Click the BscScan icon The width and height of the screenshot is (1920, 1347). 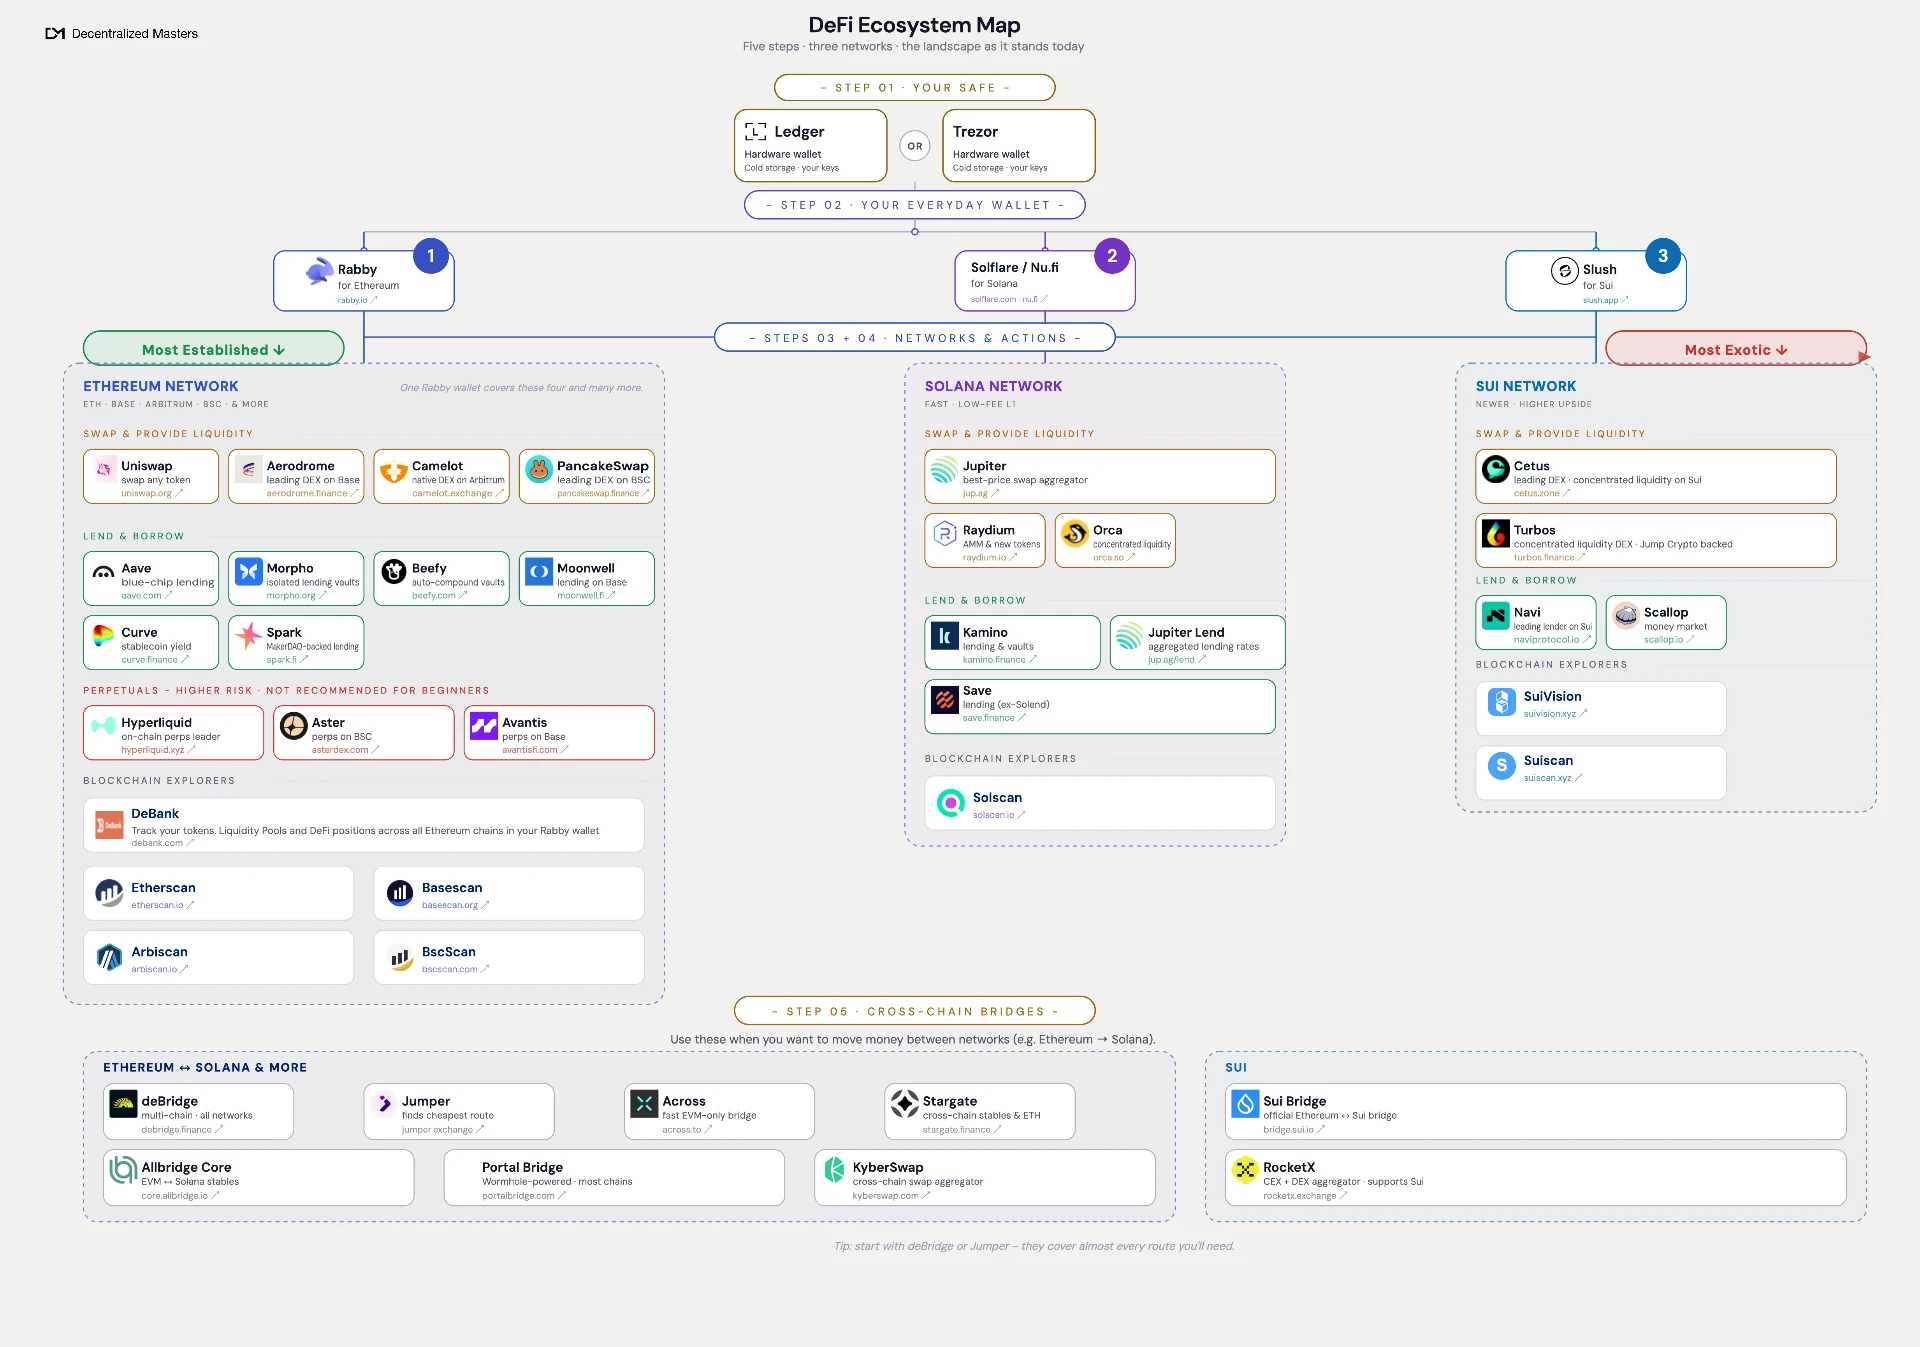pyautogui.click(x=400, y=957)
